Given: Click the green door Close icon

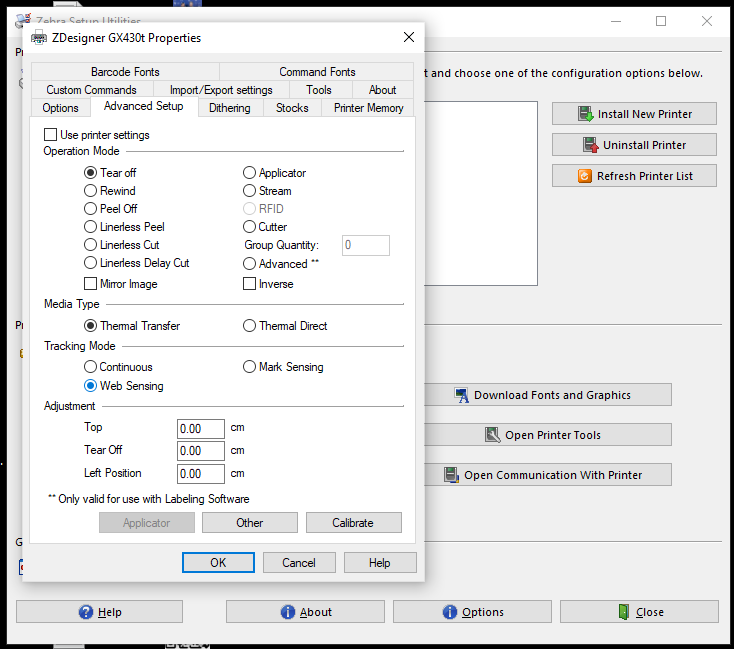Looking at the screenshot, I should click(x=623, y=612).
